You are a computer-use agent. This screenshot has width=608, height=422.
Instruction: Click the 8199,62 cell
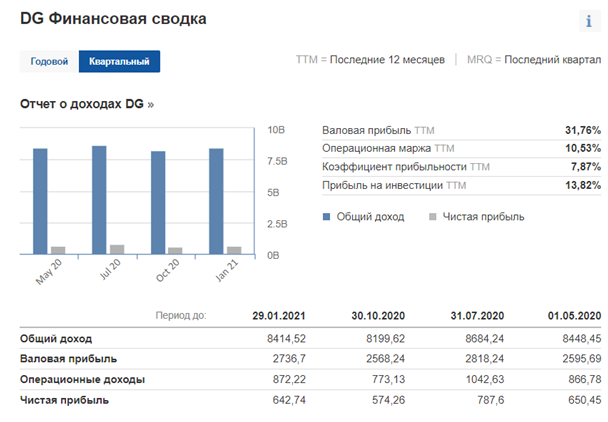coord(385,339)
